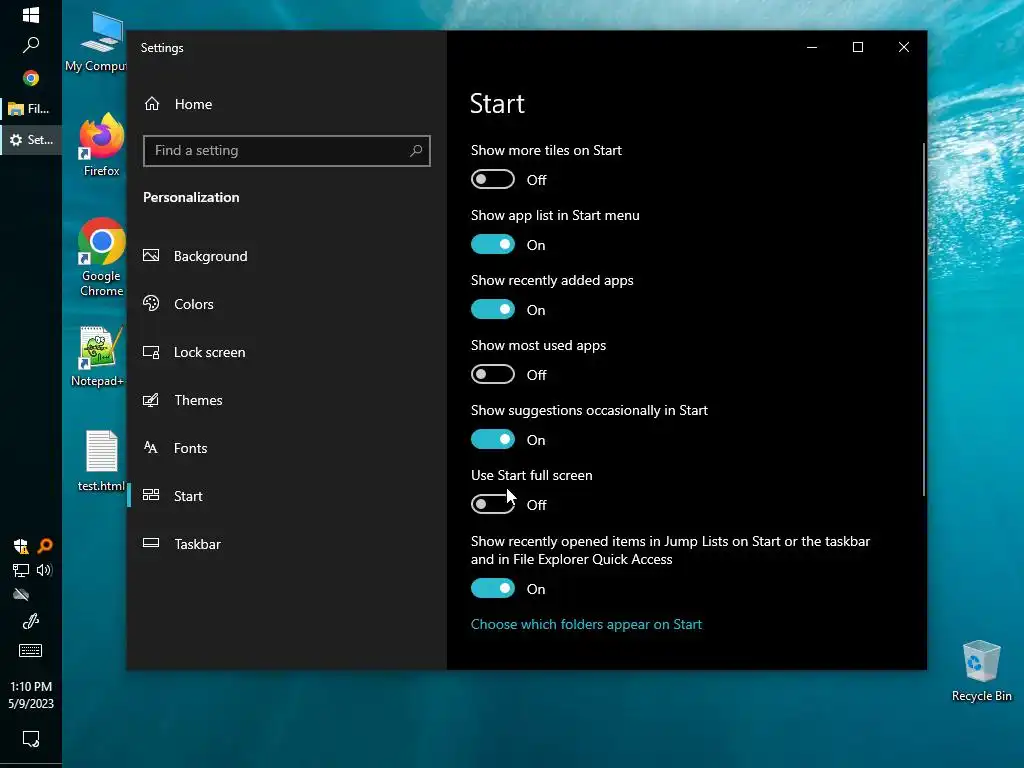1024x768 pixels.
Task: Enable Use Start full screen
Action: [493, 504]
